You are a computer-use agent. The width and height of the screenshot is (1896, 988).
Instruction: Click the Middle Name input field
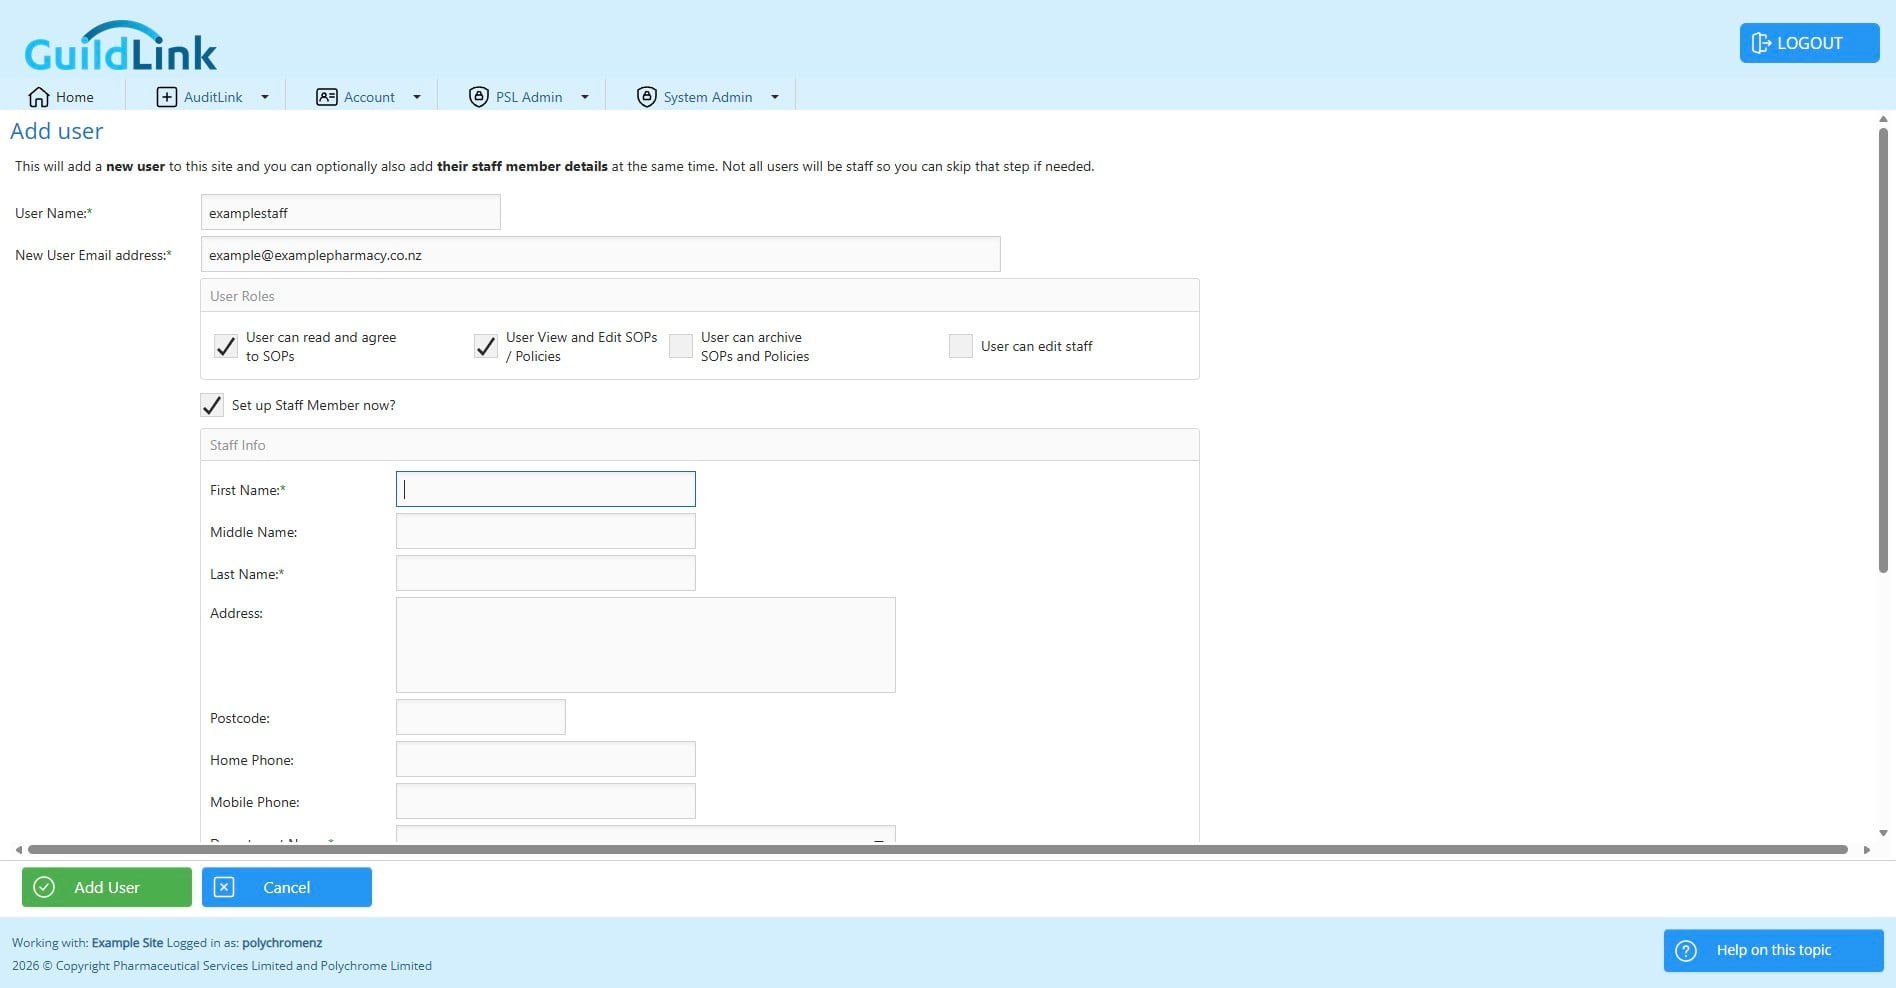tap(546, 531)
